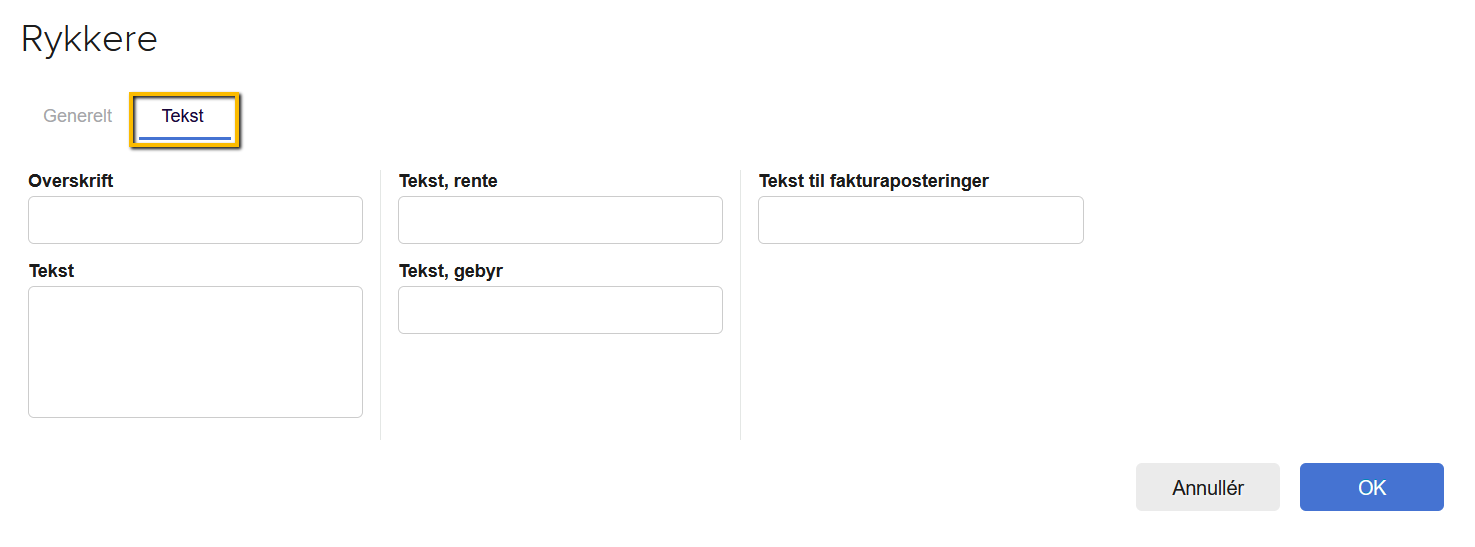Click the blue underline beneath the Tekst tab
The width and height of the screenshot is (1475, 547).
(185, 138)
